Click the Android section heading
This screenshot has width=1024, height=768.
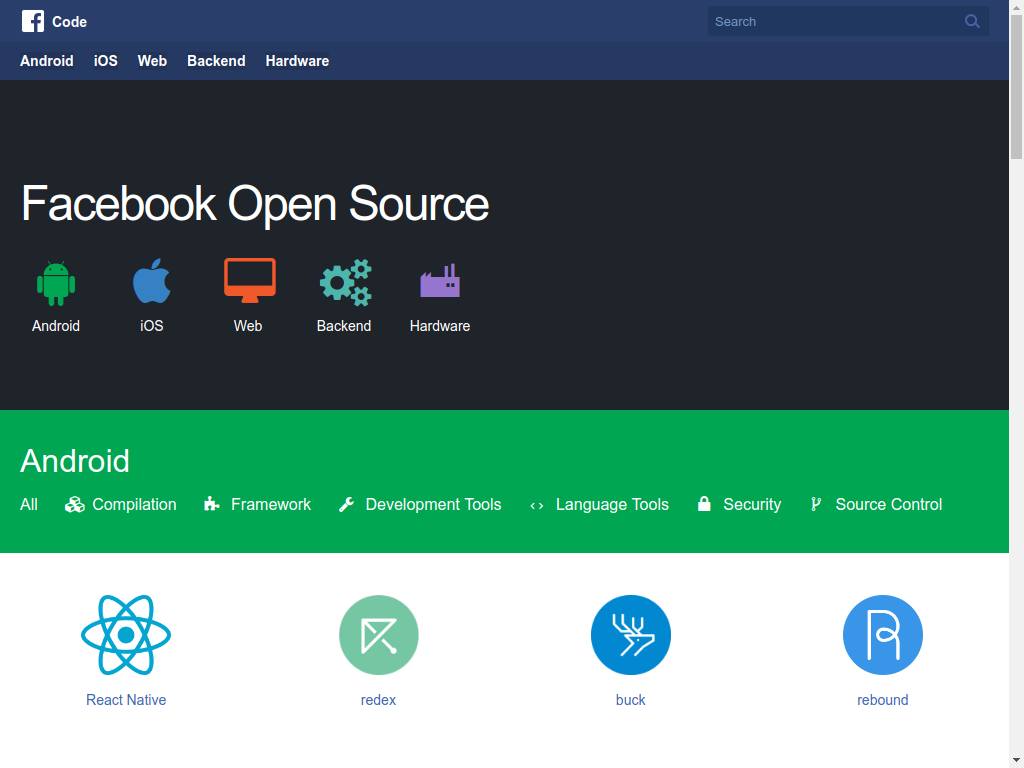click(x=75, y=461)
